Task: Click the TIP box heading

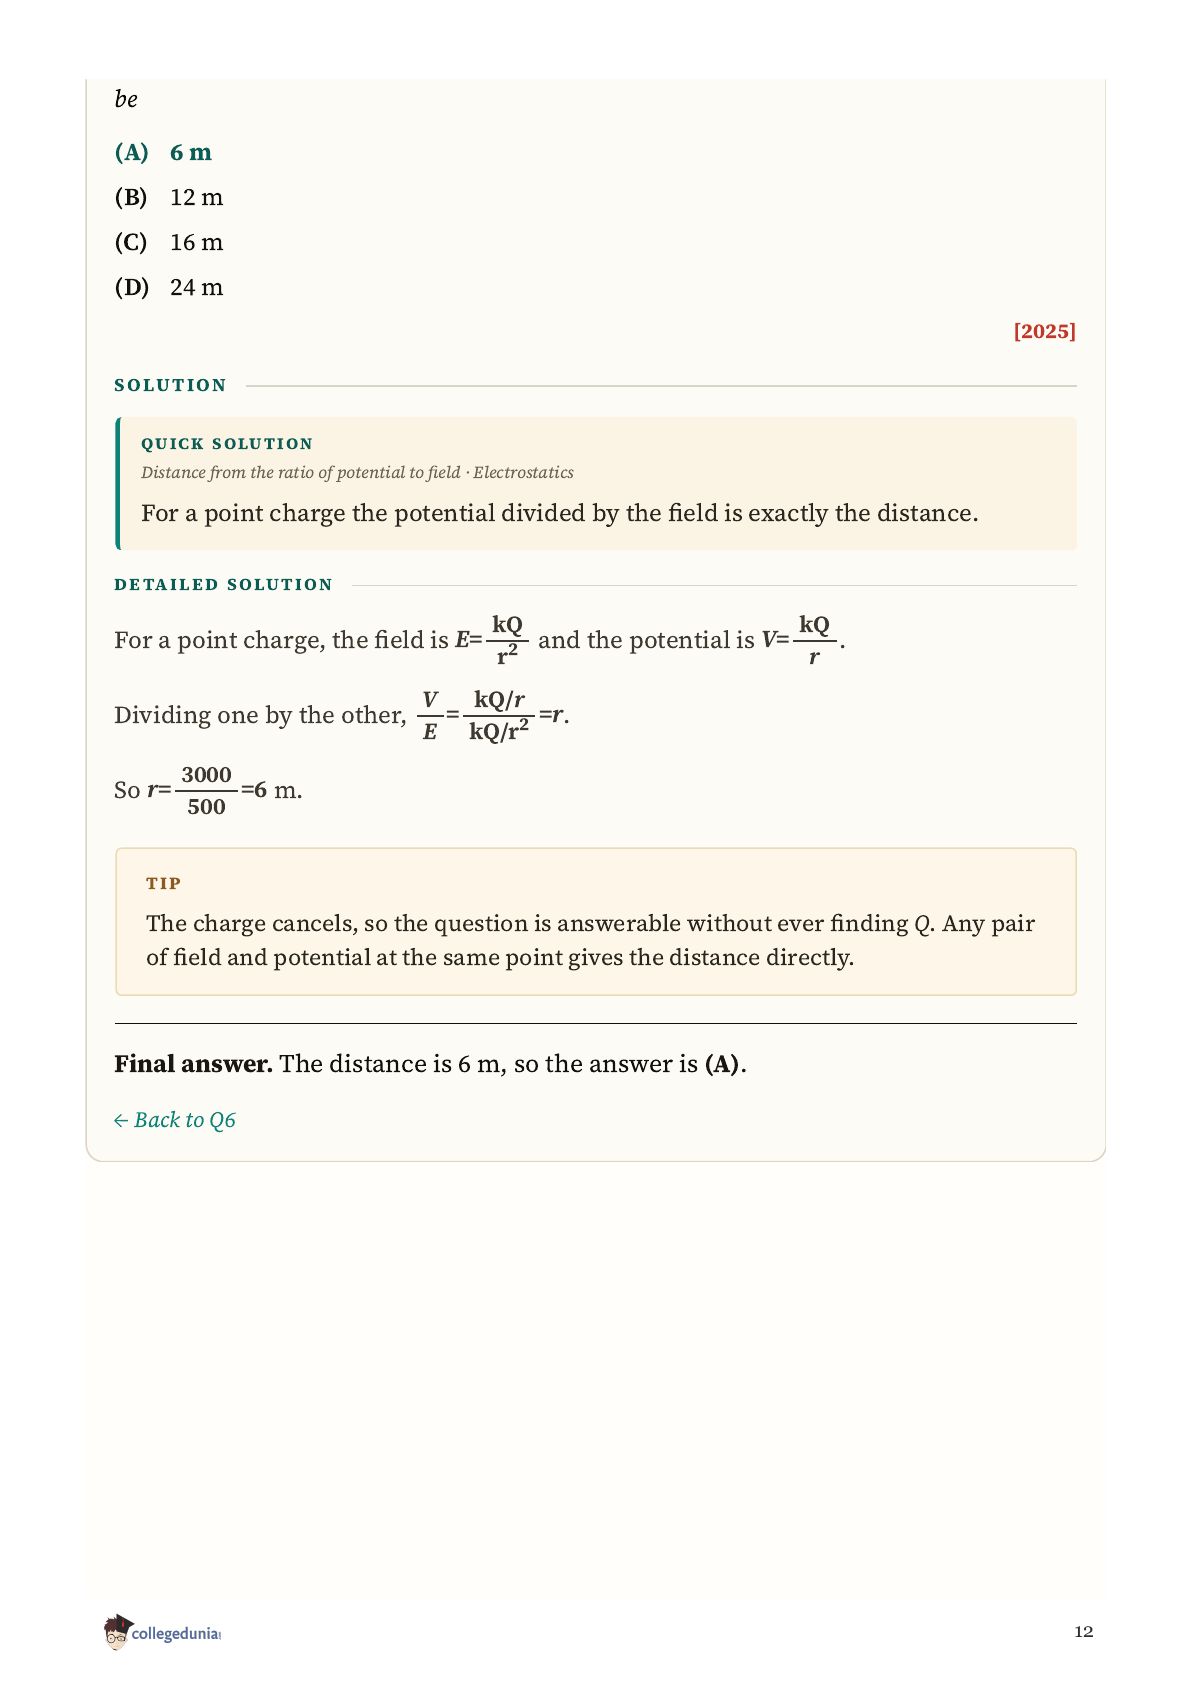Action: (164, 883)
